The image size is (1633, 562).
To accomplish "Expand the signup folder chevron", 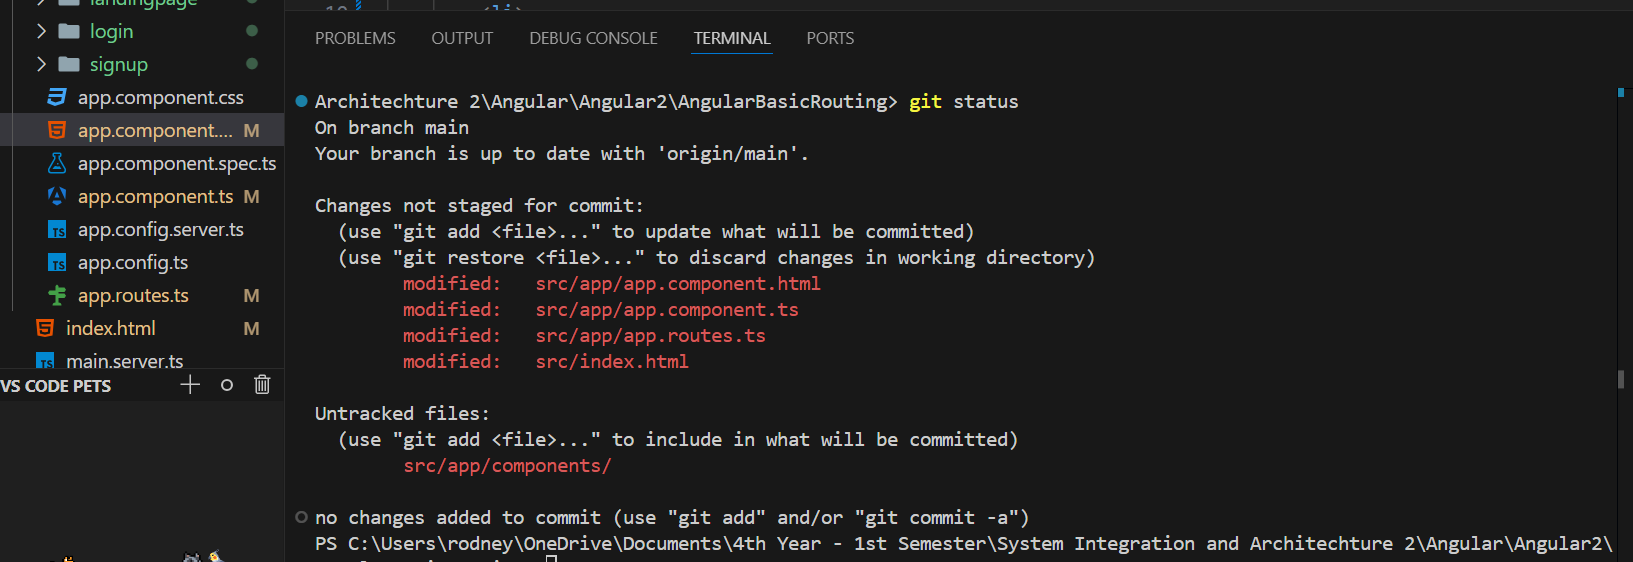I will pyautogui.click(x=41, y=64).
